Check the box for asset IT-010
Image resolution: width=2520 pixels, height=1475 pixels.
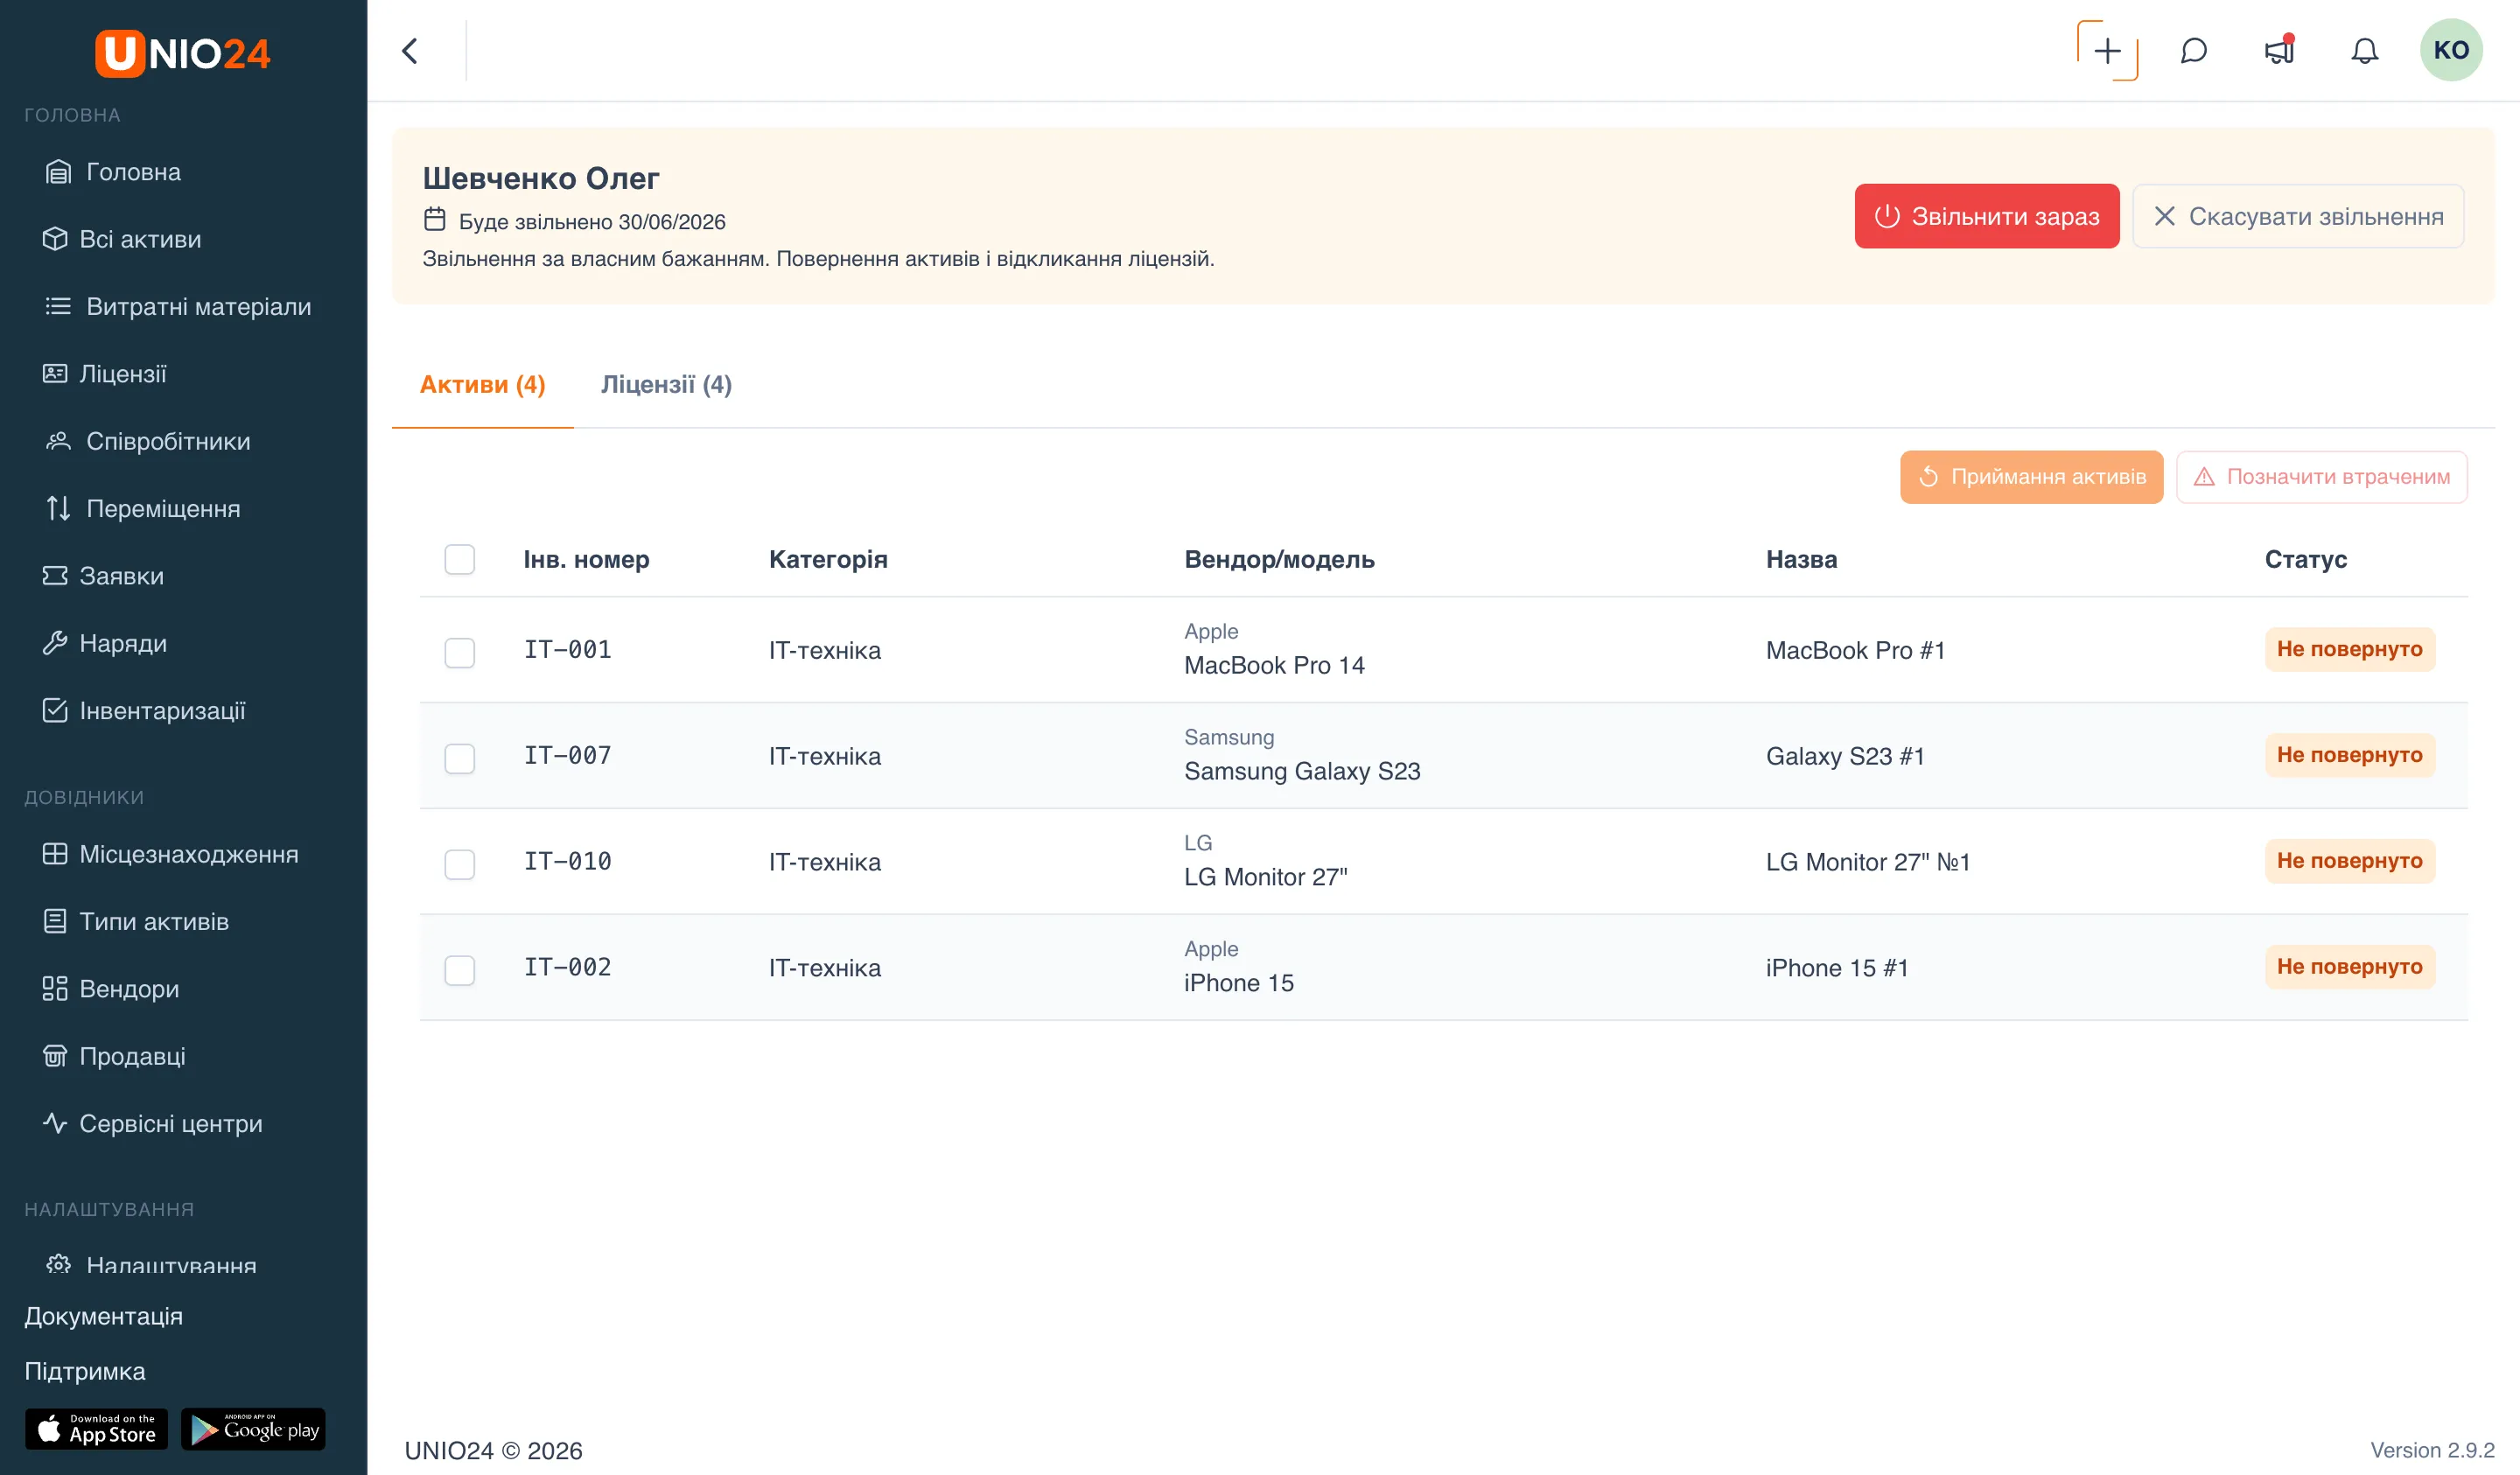pos(460,864)
